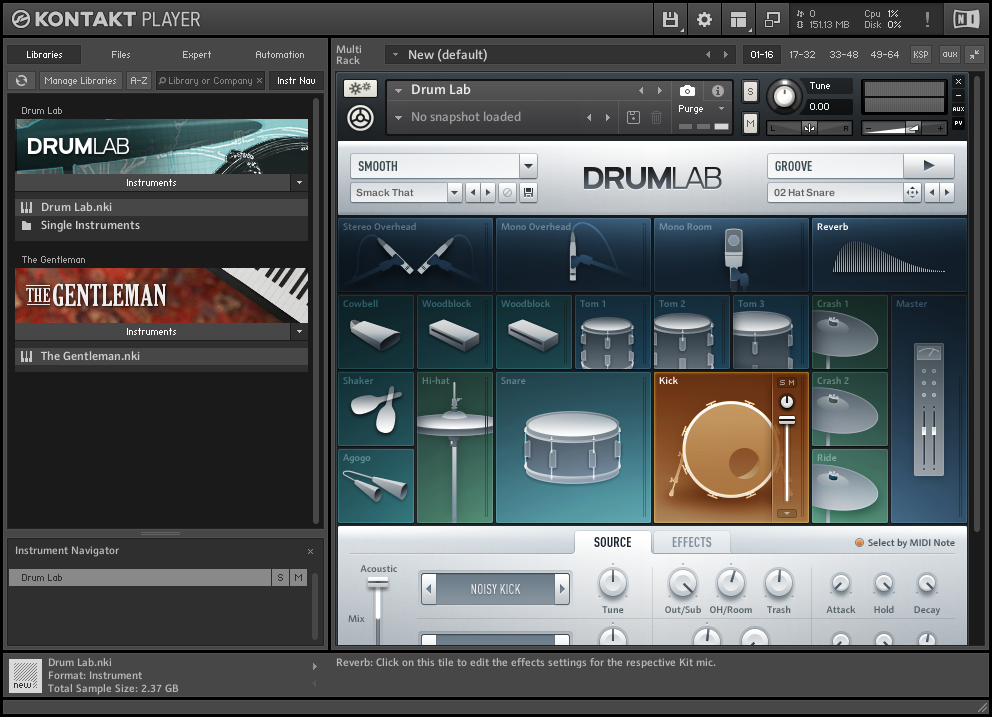
Task: Enable Select by MIDI Note
Action: (x=904, y=542)
